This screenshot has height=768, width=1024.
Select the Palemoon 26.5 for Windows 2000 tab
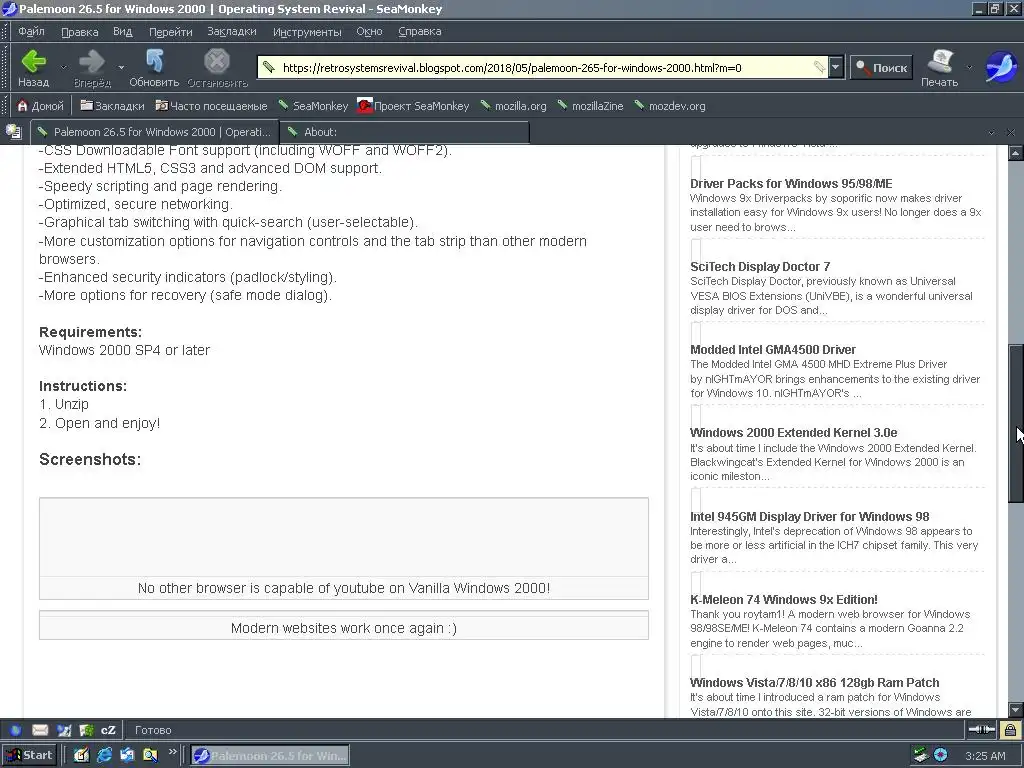[x=155, y=132]
